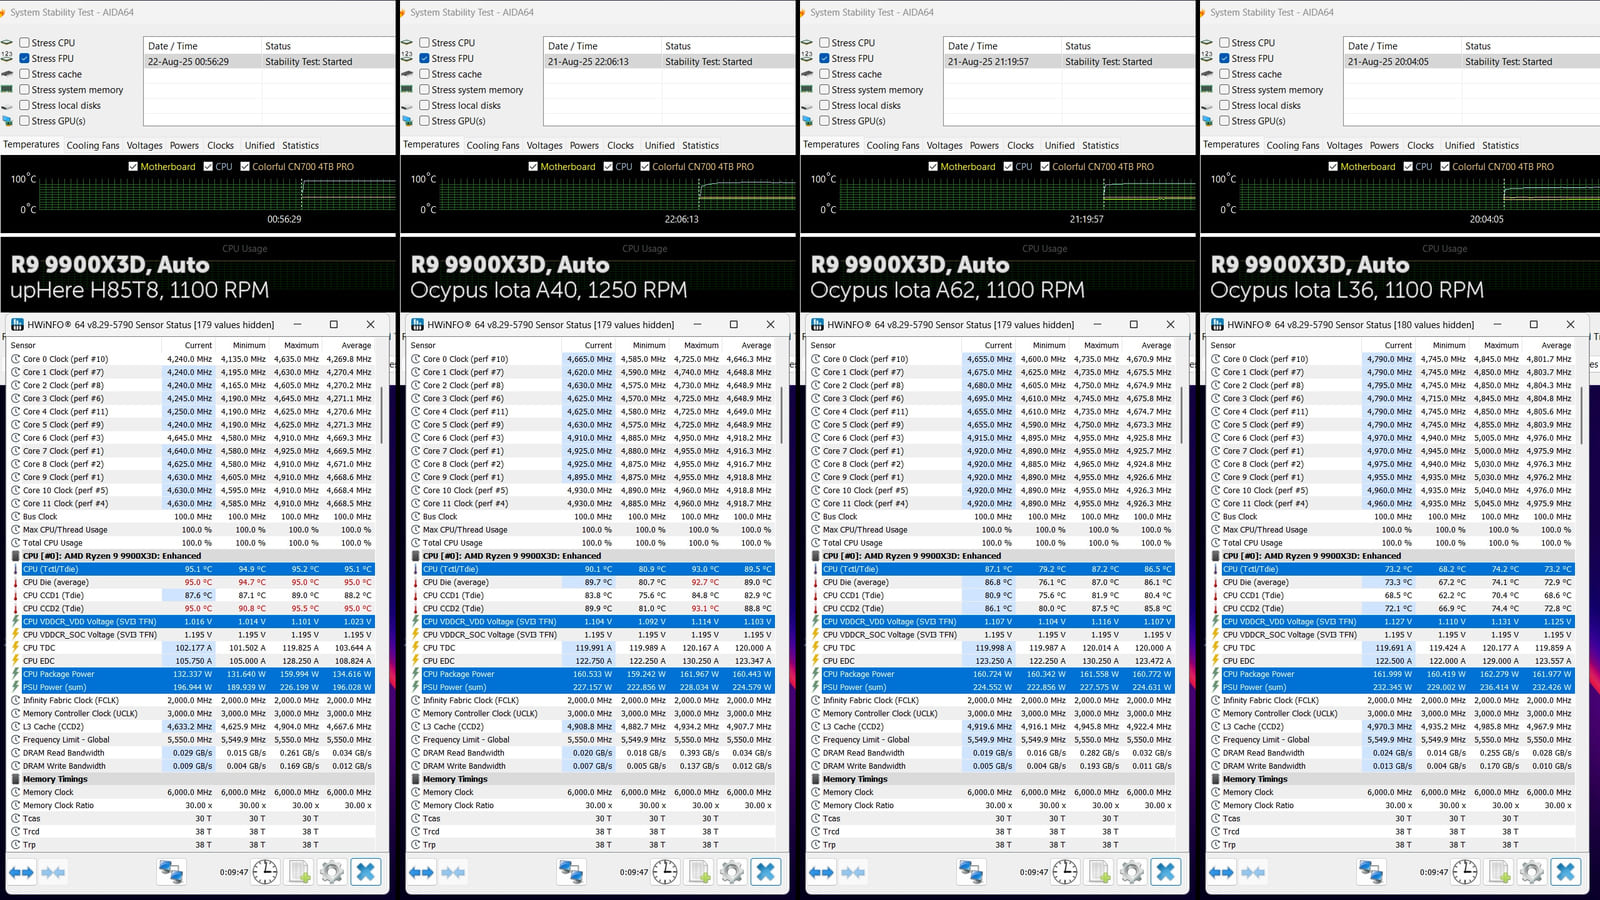The image size is (1600, 900).
Task: Open network monitoring icon in Iota L36 HWiNFO window
Action: pyautogui.click(x=1371, y=872)
